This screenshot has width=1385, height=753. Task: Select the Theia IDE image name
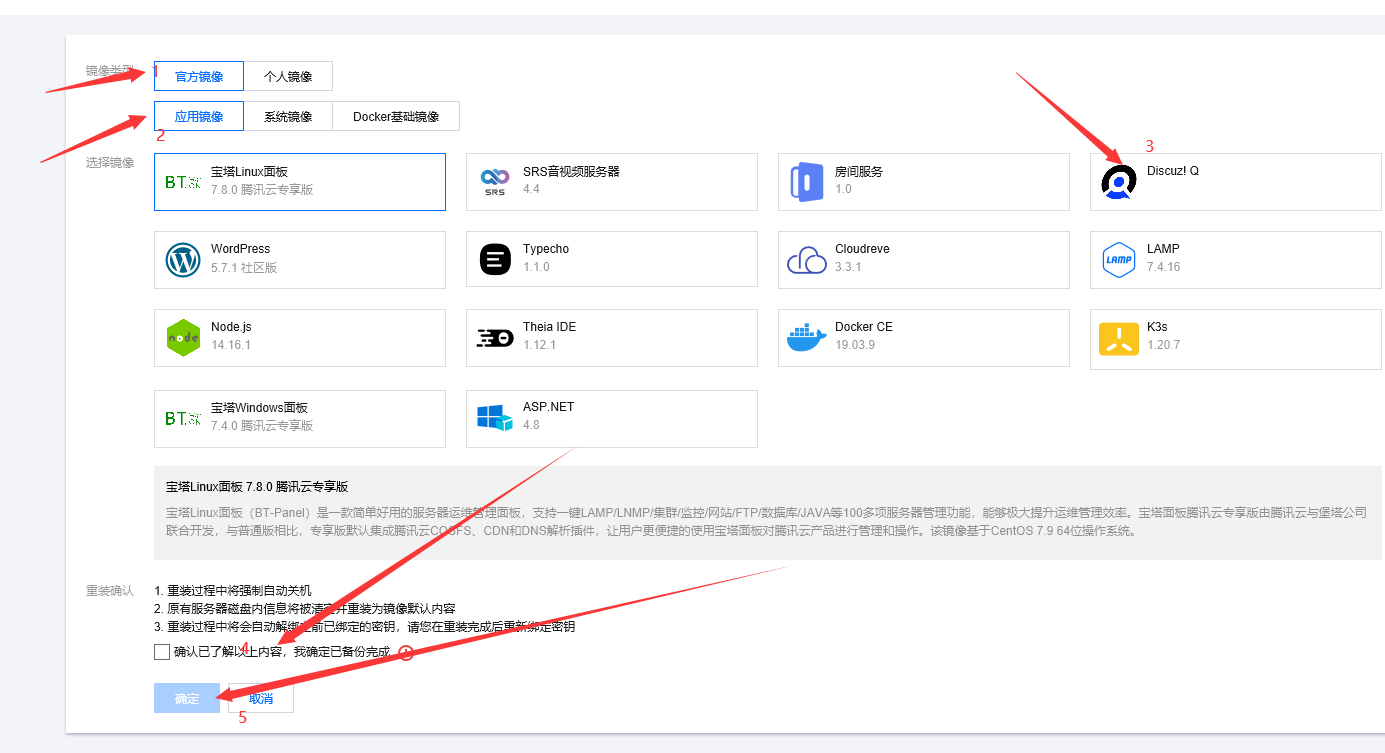pyautogui.click(x=550, y=327)
